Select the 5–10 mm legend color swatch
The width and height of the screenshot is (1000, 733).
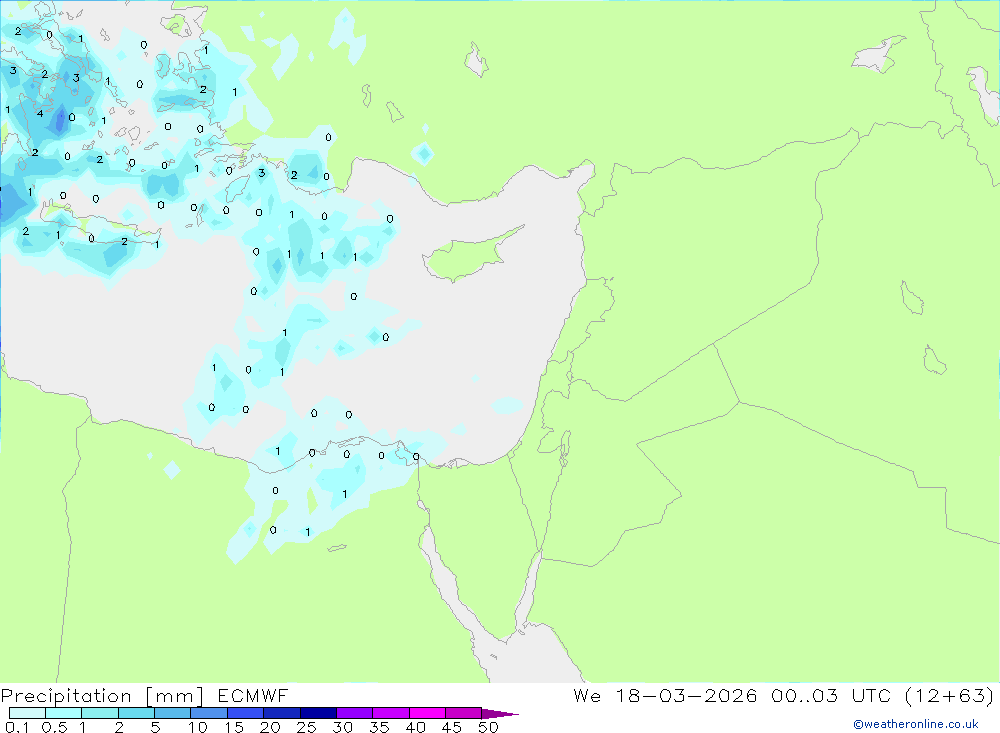173,713
